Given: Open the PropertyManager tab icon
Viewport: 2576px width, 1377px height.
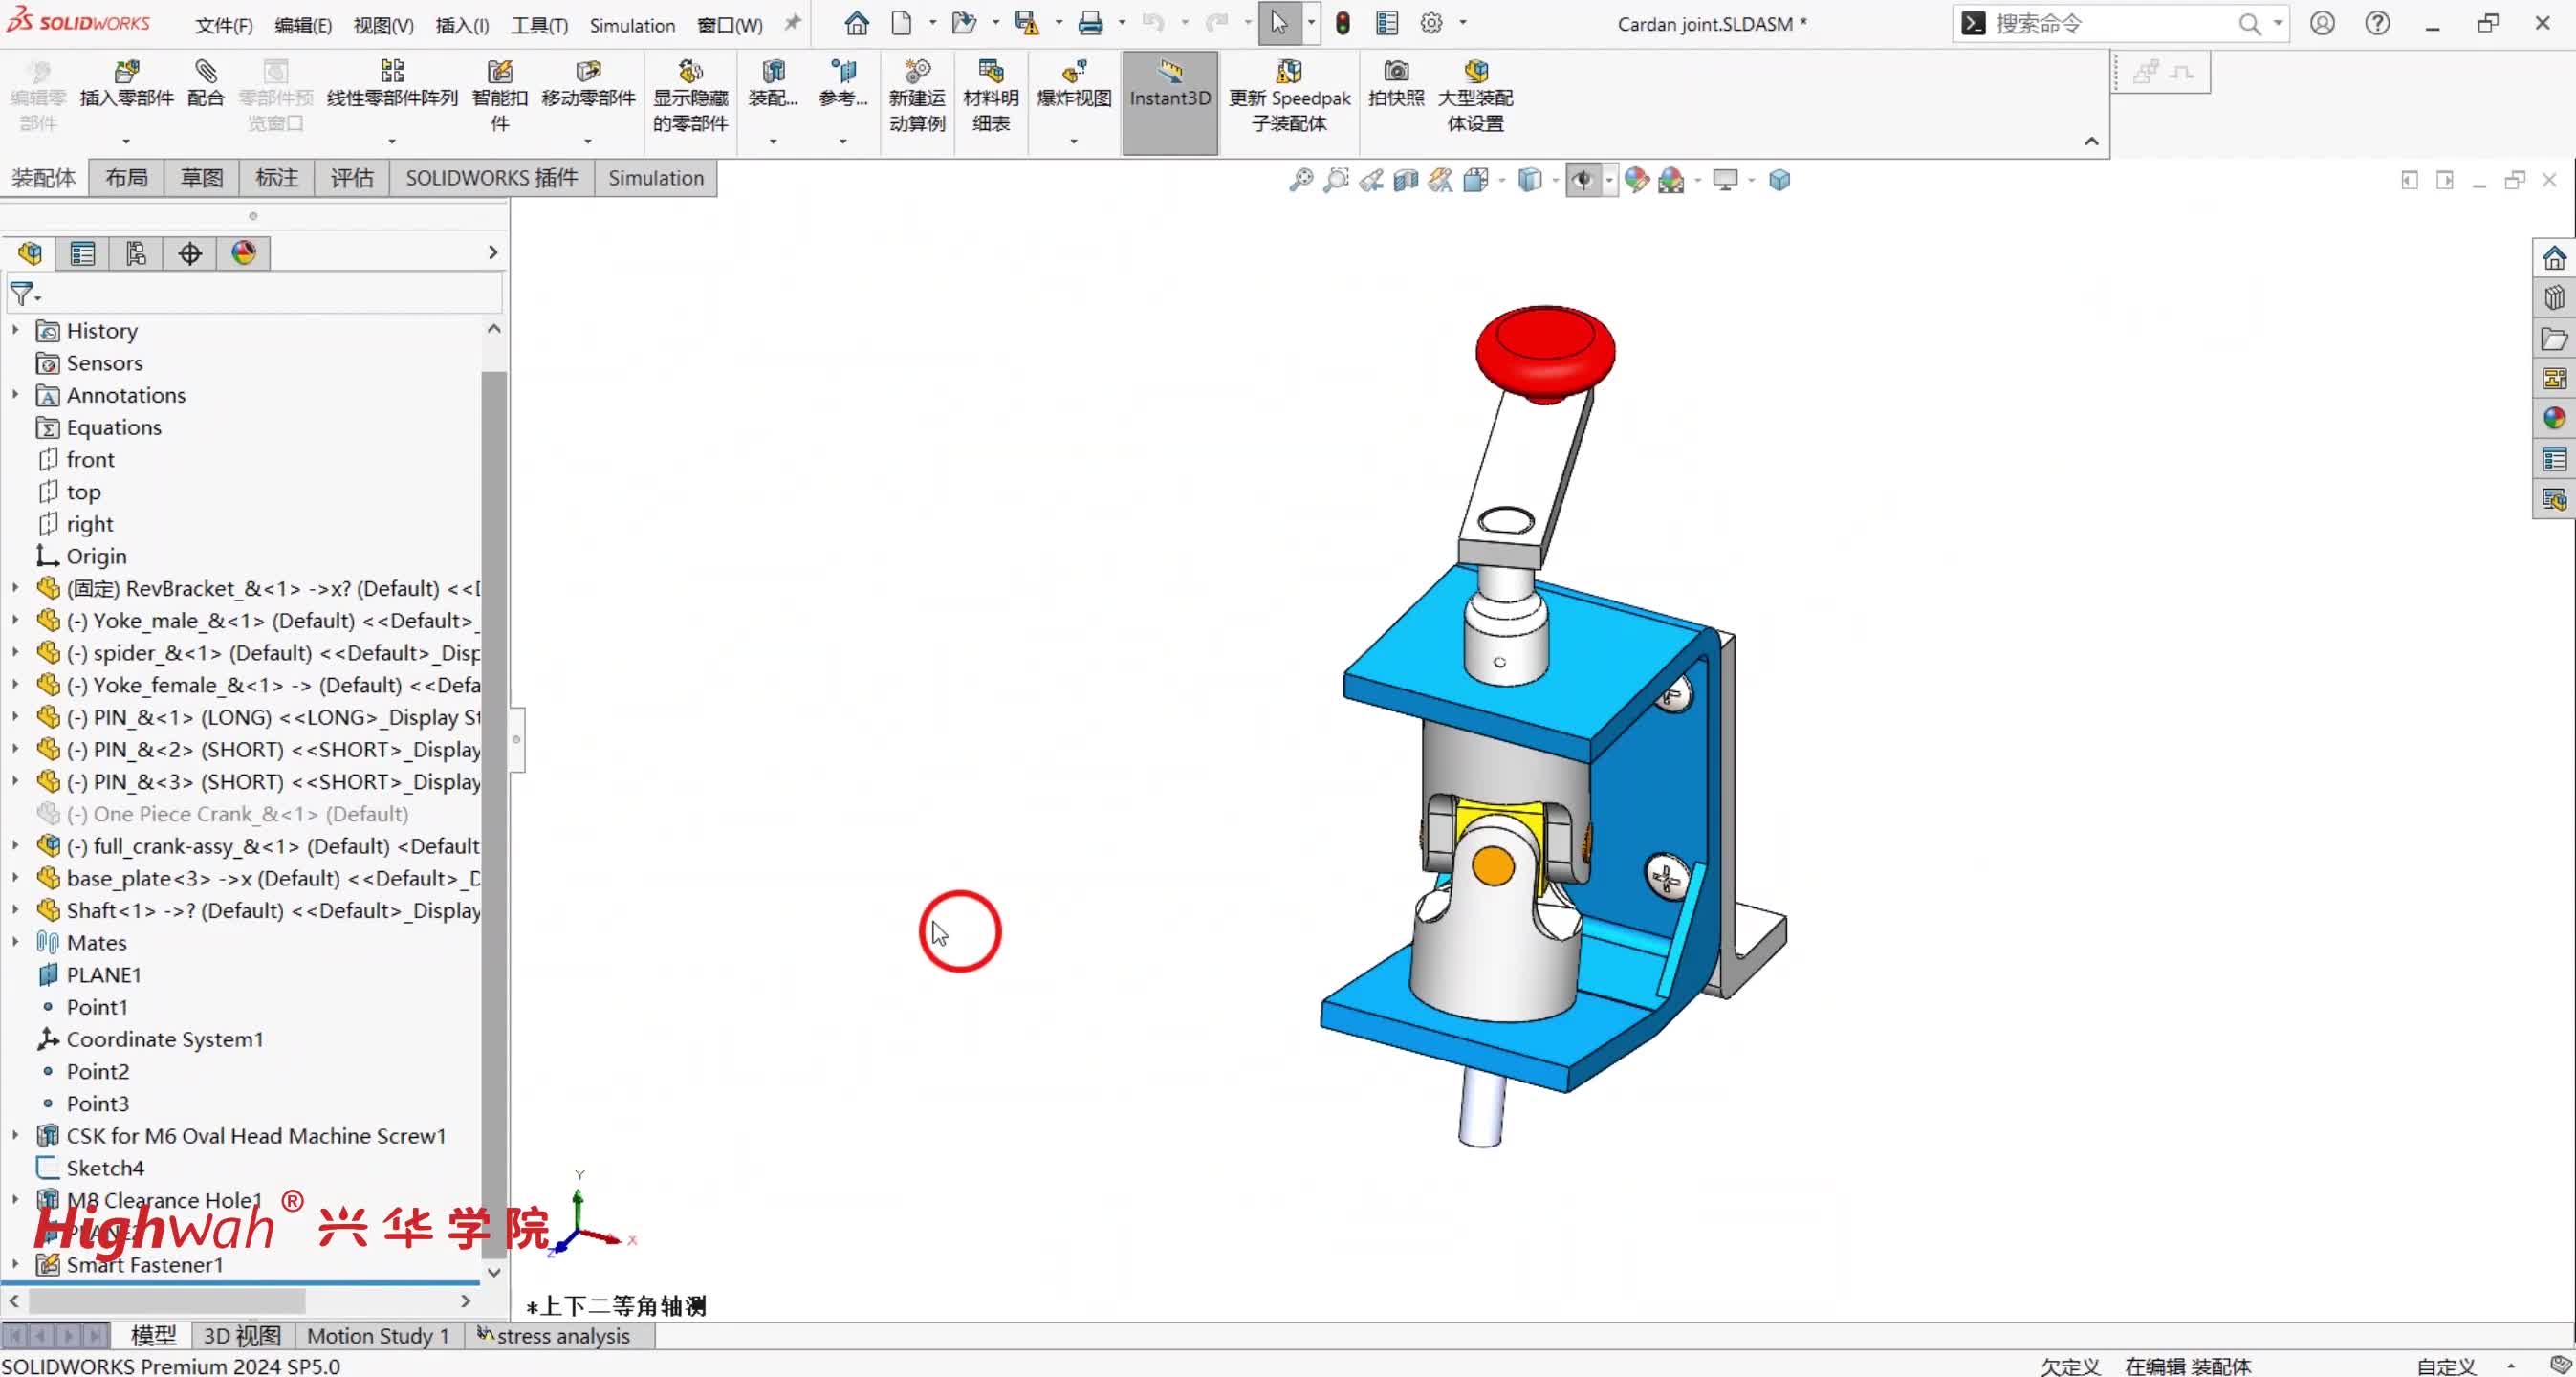Looking at the screenshot, I should click(x=82, y=253).
